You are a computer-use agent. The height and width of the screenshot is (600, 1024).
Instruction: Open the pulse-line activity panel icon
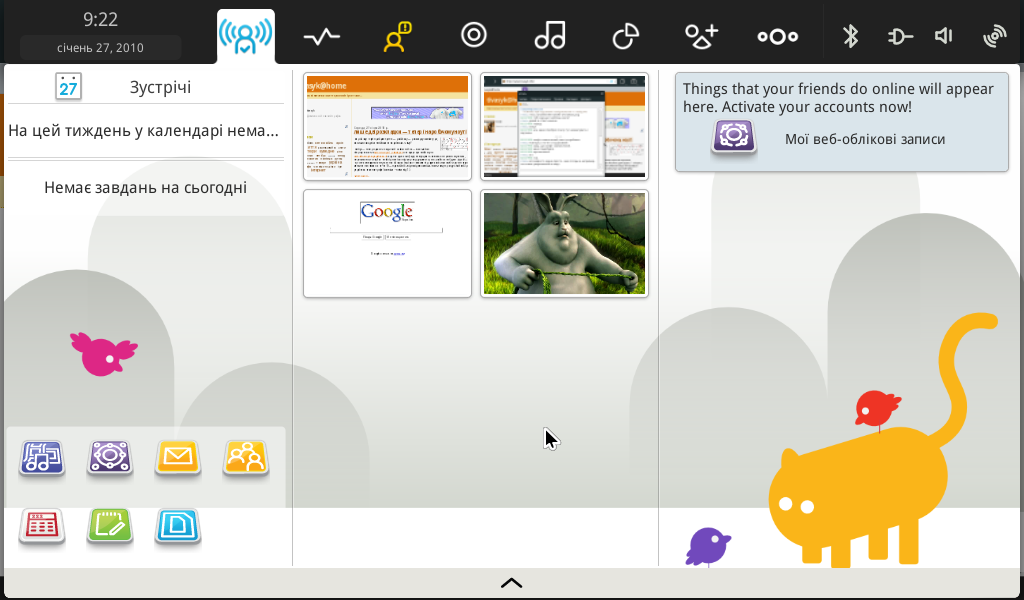322,37
